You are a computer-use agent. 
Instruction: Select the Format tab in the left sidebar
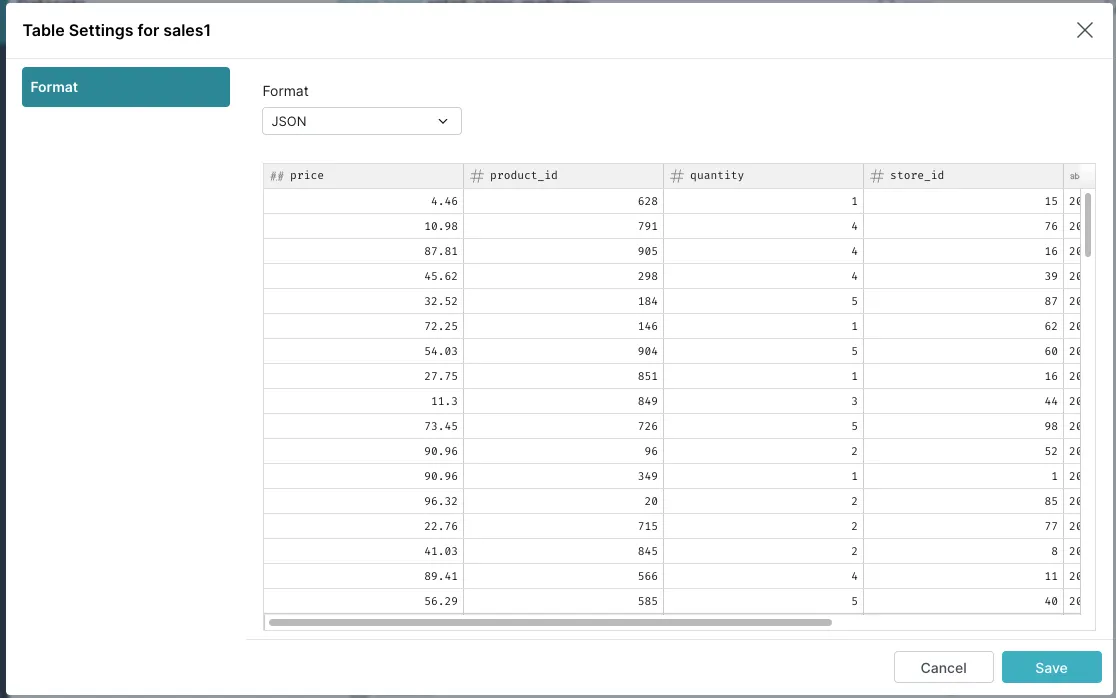click(x=125, y=87)
